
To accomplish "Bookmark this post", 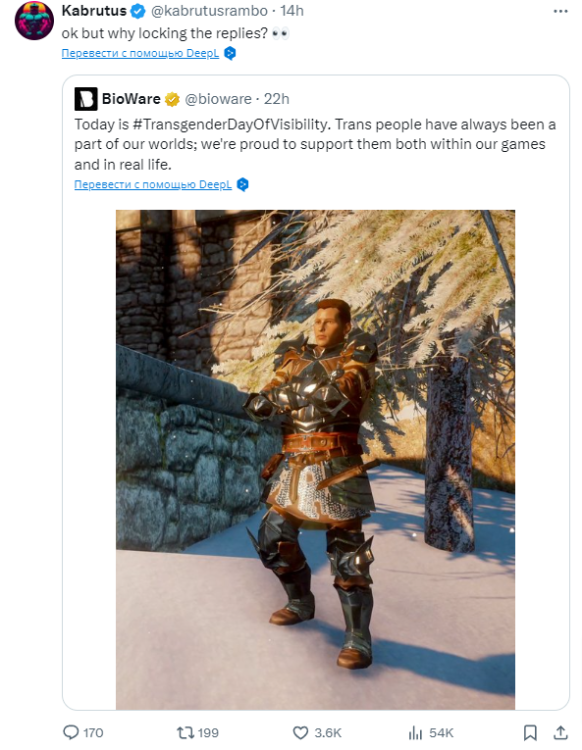I will tap(530, 732).
